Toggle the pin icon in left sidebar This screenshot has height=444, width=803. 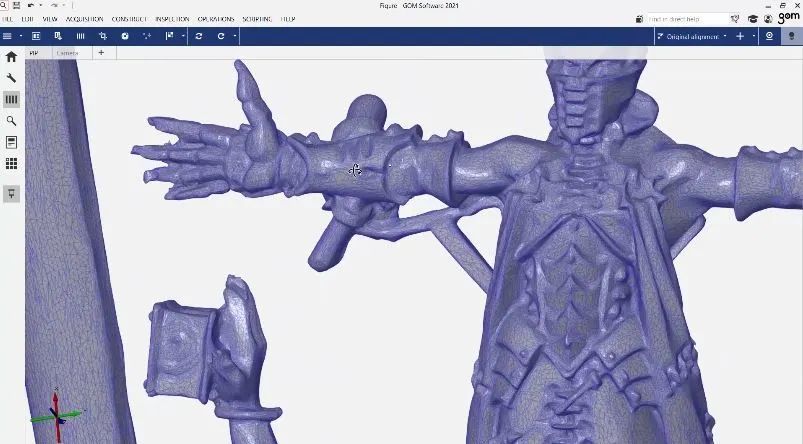pos(11,194)
